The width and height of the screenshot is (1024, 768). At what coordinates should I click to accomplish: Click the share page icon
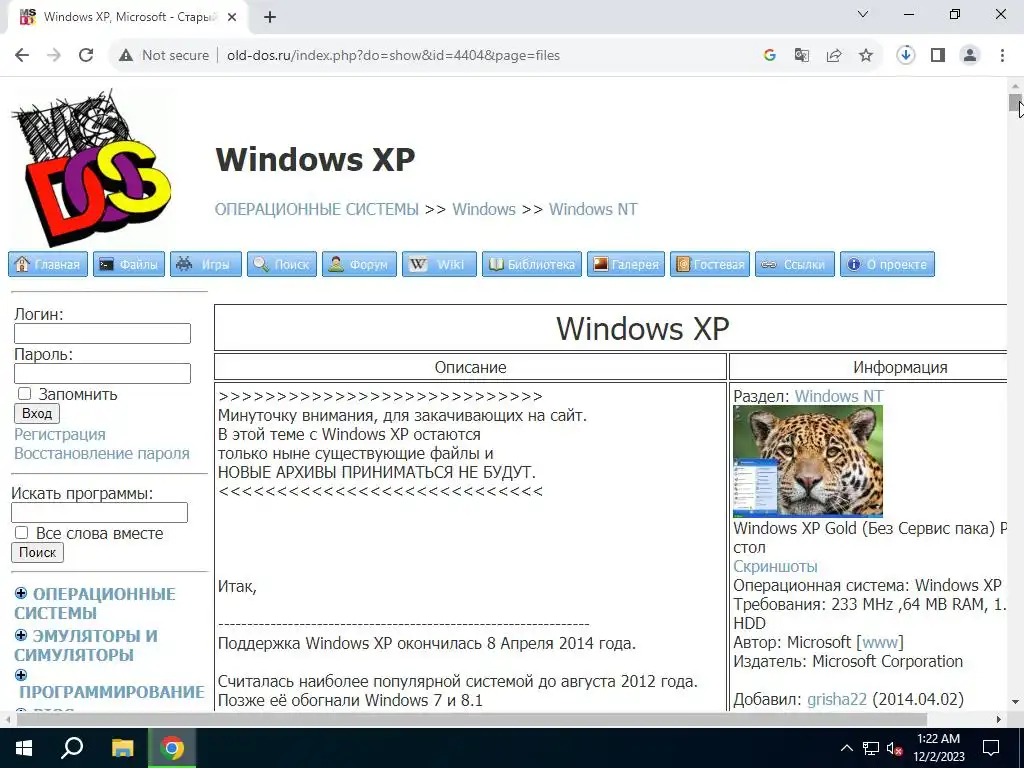[x=834, y=56]
